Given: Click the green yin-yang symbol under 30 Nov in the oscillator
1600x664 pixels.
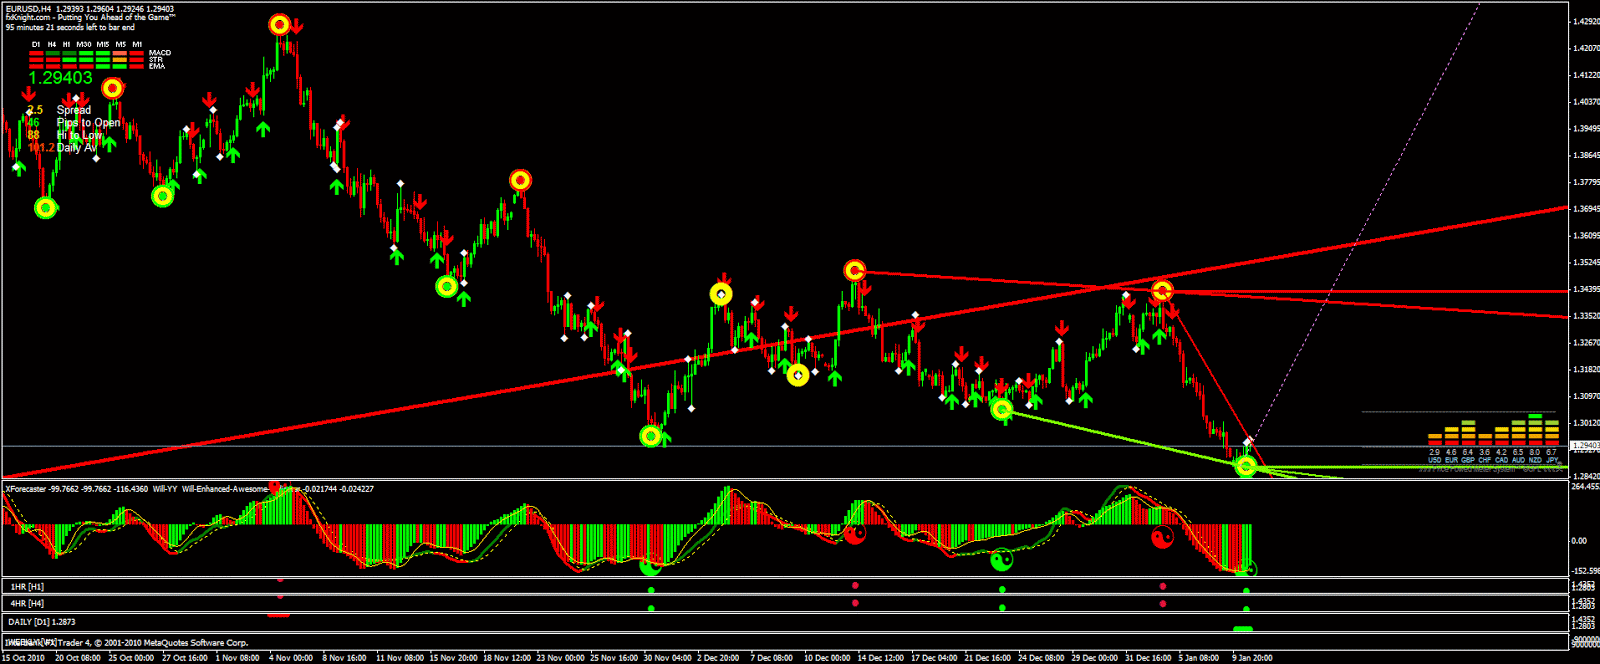Looking at the screenshot, I should 651,566.
